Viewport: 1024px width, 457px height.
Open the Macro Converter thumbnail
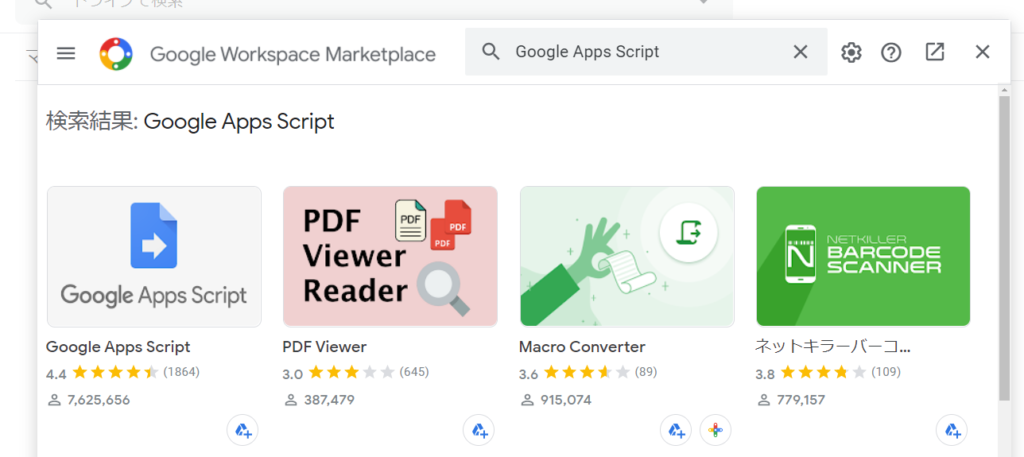(627, 256)
